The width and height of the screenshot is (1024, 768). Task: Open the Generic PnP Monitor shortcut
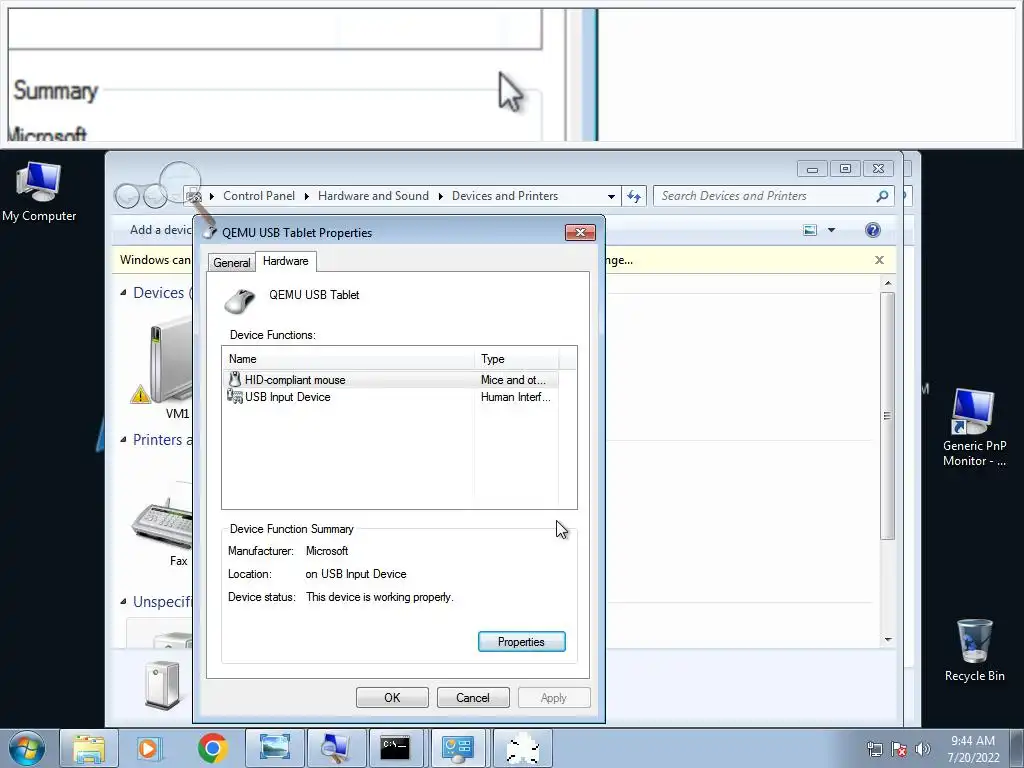point(974,428)
